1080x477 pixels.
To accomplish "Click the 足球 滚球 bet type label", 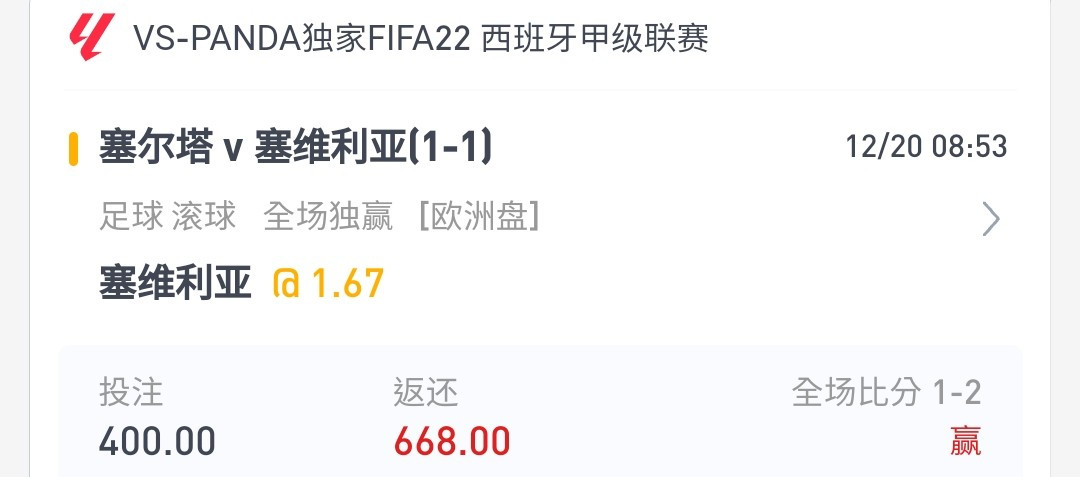I will tap(167, 217).
